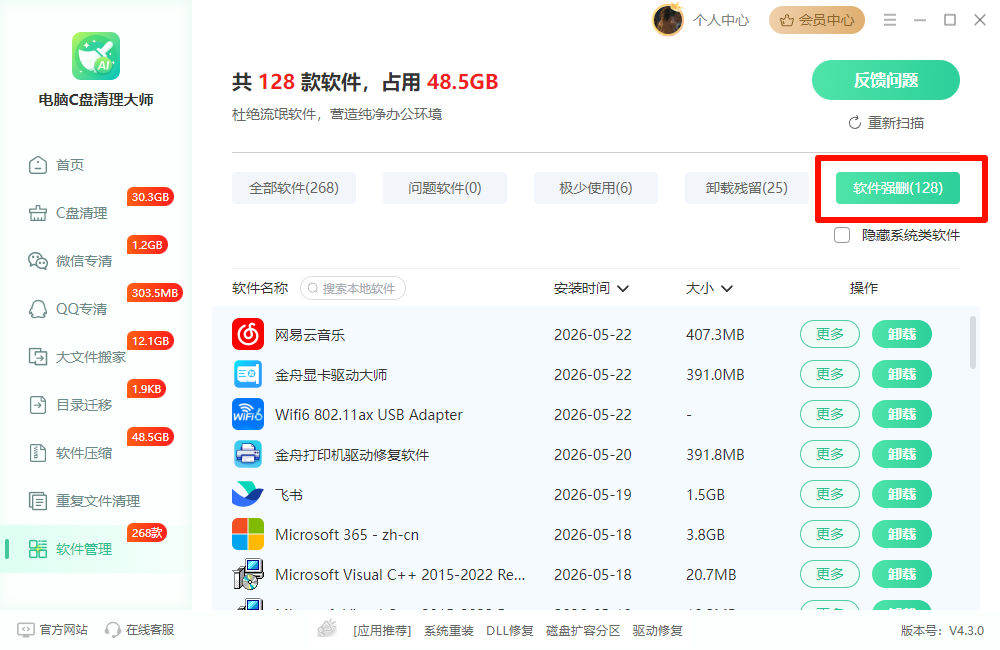1000x650 pixels.
Task: Click in the 搜索本地软件 search field
Action: pos(353,288)
